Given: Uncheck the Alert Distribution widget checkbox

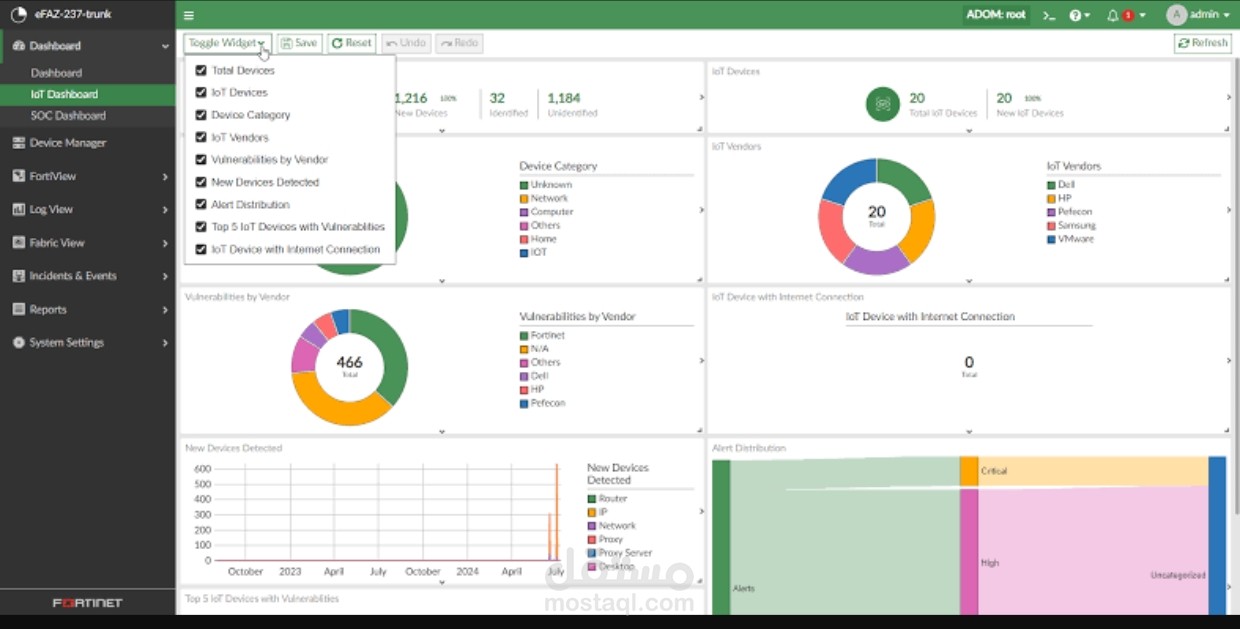Looking at the screenshot, I should [201, 204].
